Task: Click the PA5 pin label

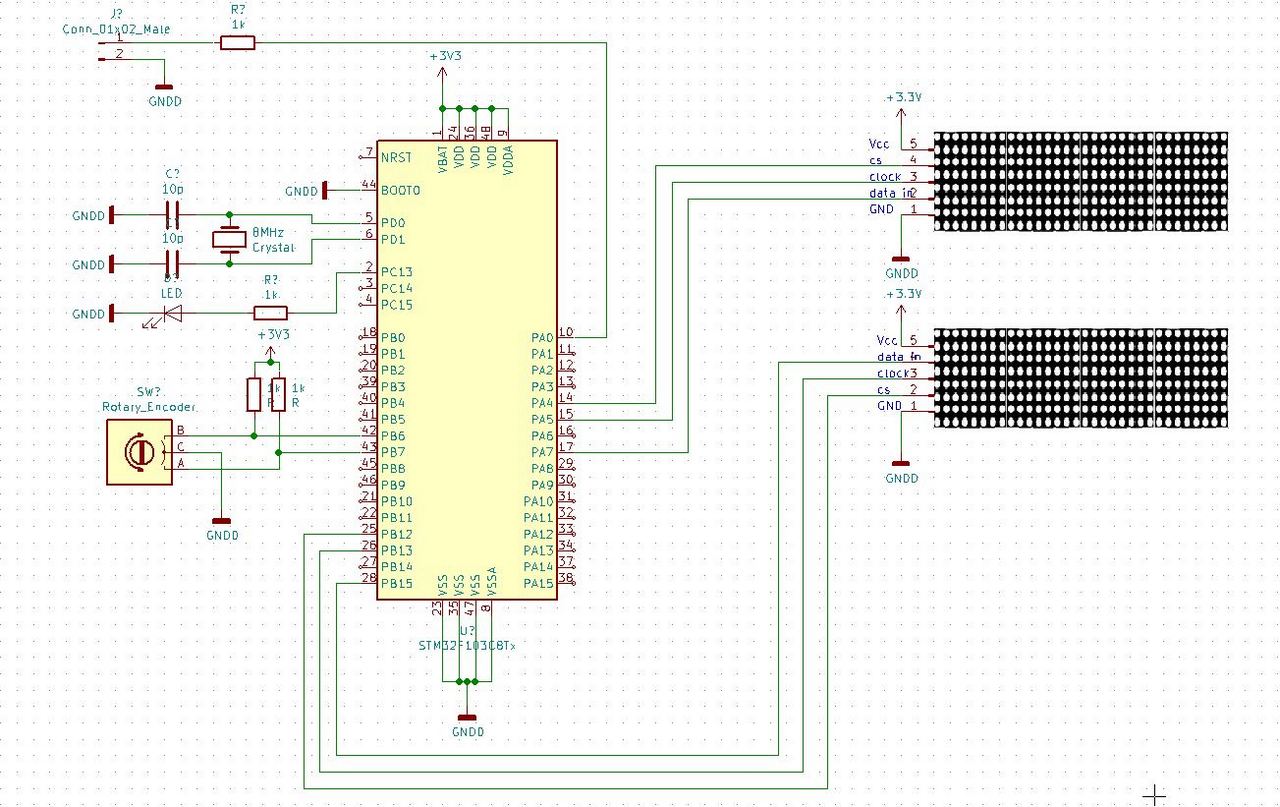Action: point(542,419)
